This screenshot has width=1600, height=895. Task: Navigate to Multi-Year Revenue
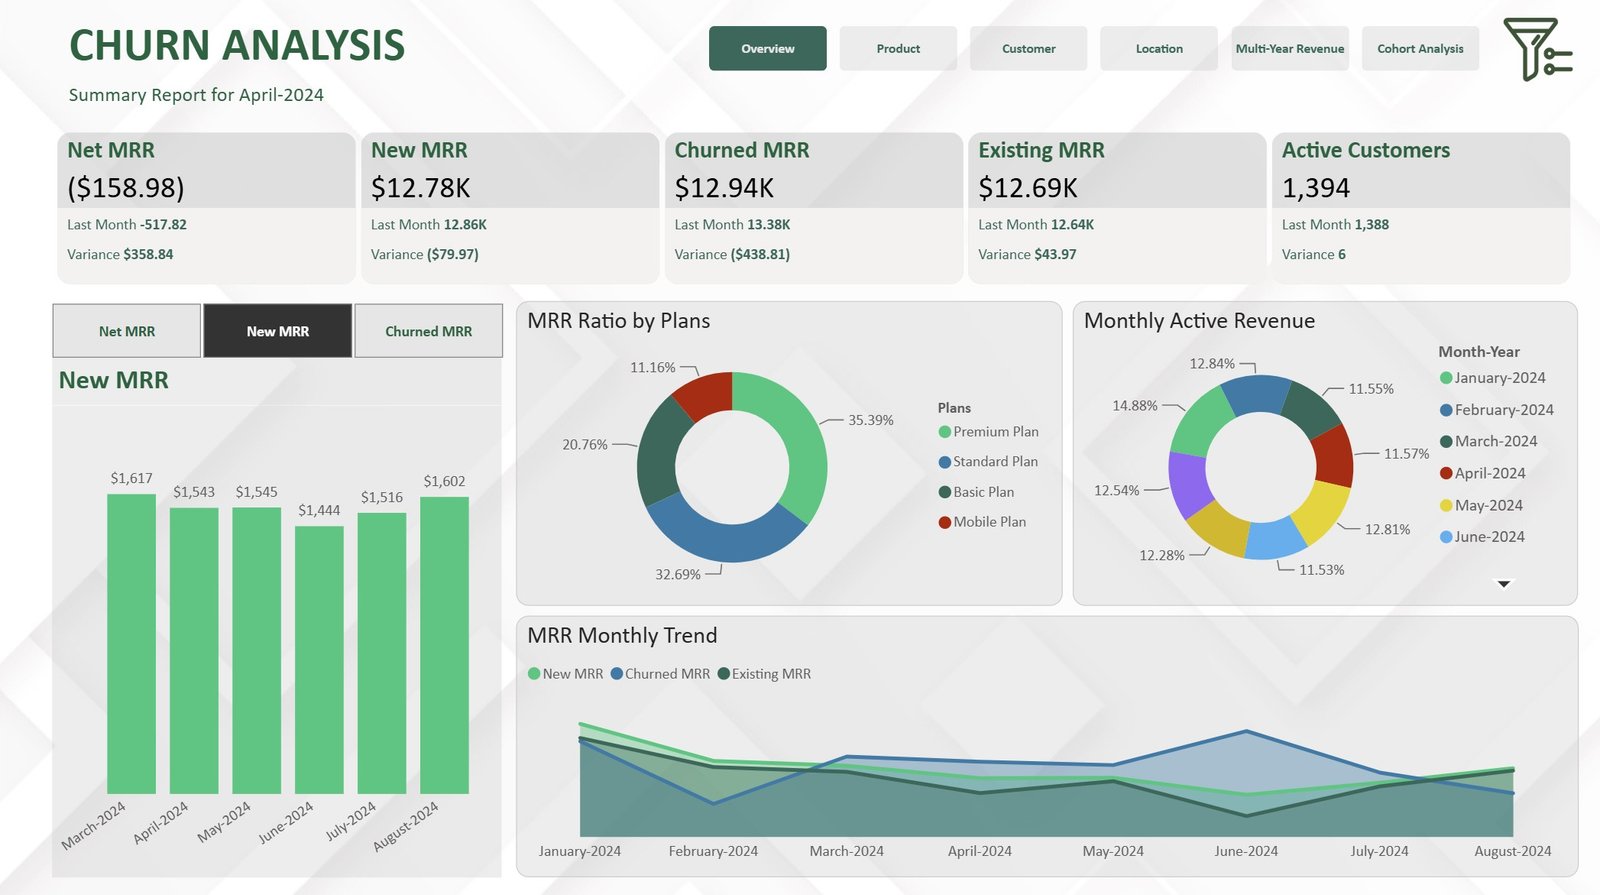(x=1290, y=49)
